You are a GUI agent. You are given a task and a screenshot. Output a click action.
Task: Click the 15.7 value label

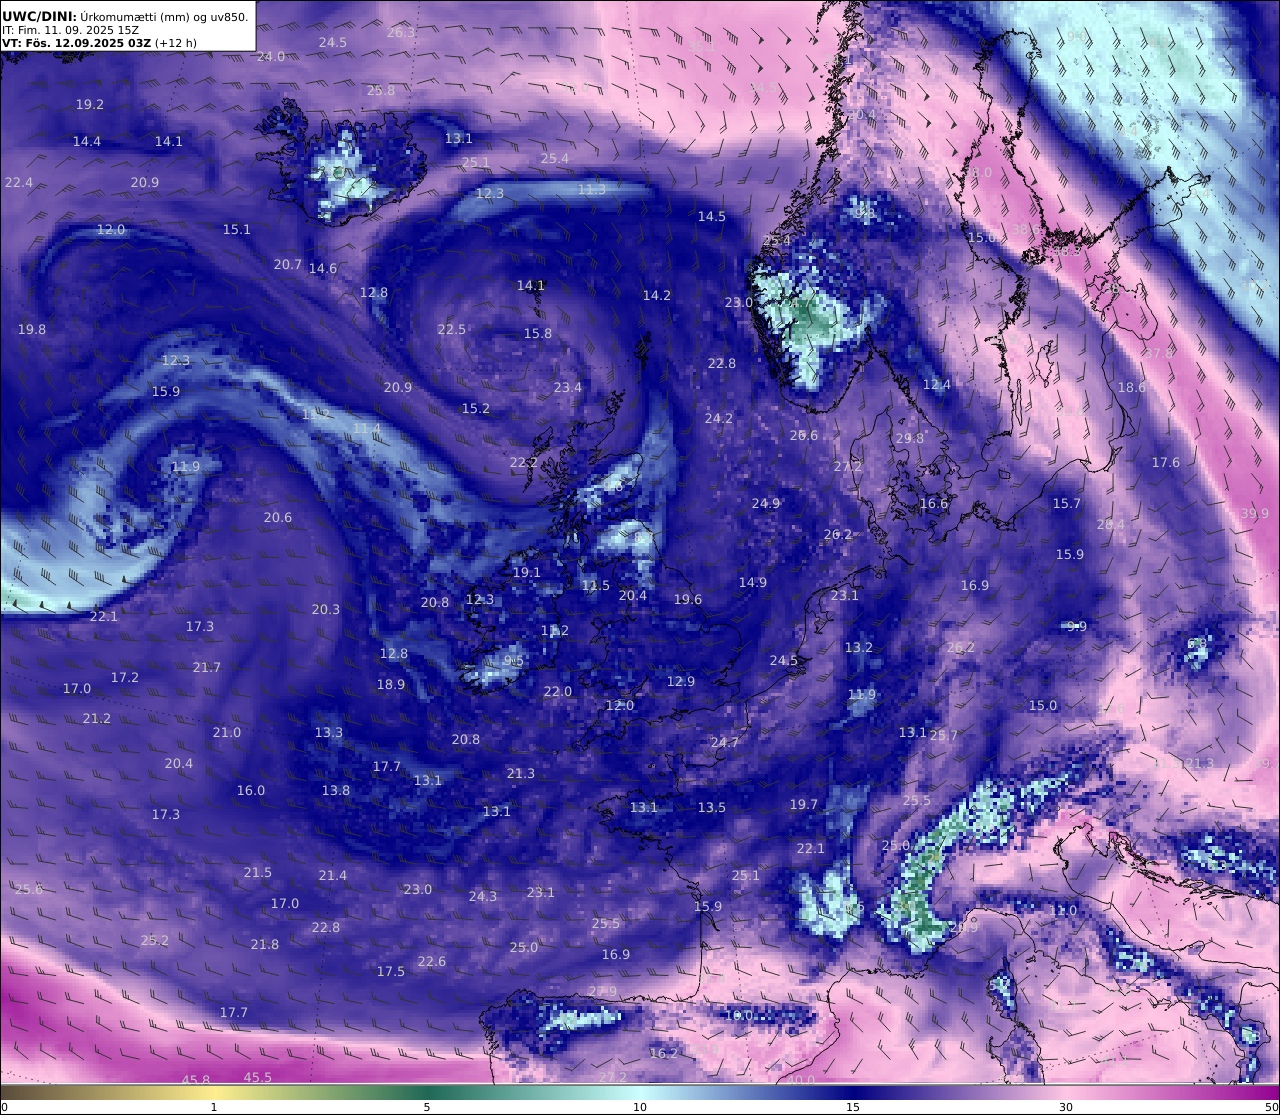[1067, 504]
